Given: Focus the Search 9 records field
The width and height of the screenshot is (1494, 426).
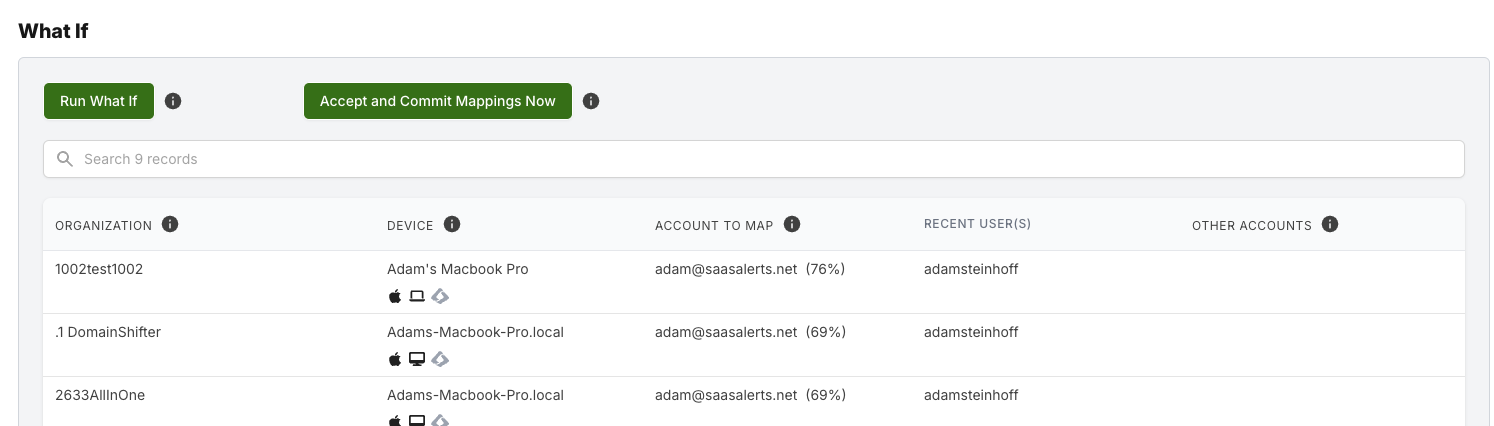Looking at the screenshot, I should [x=754, y=159].
